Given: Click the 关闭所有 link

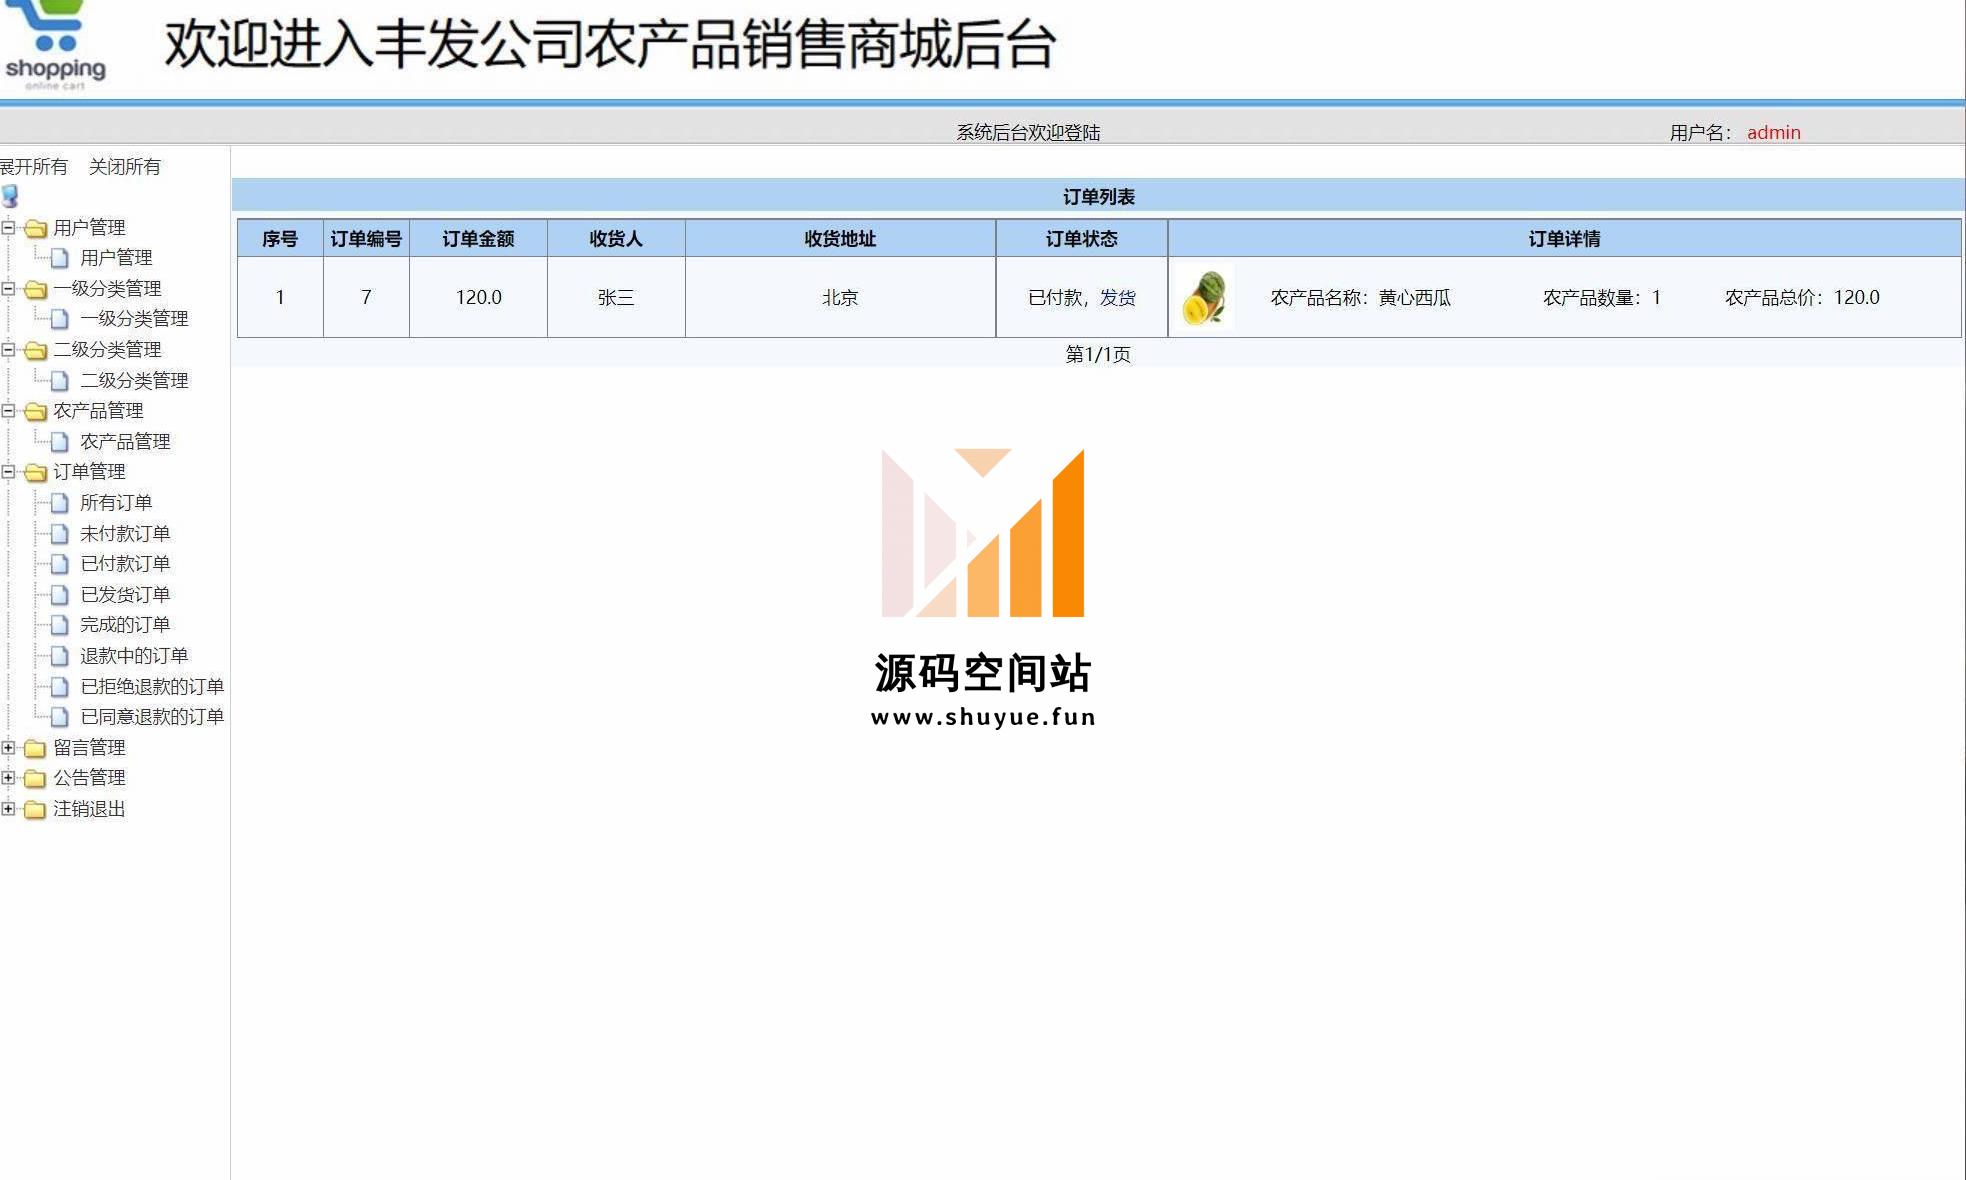Looking at the screenshot, I should point(125,166).
